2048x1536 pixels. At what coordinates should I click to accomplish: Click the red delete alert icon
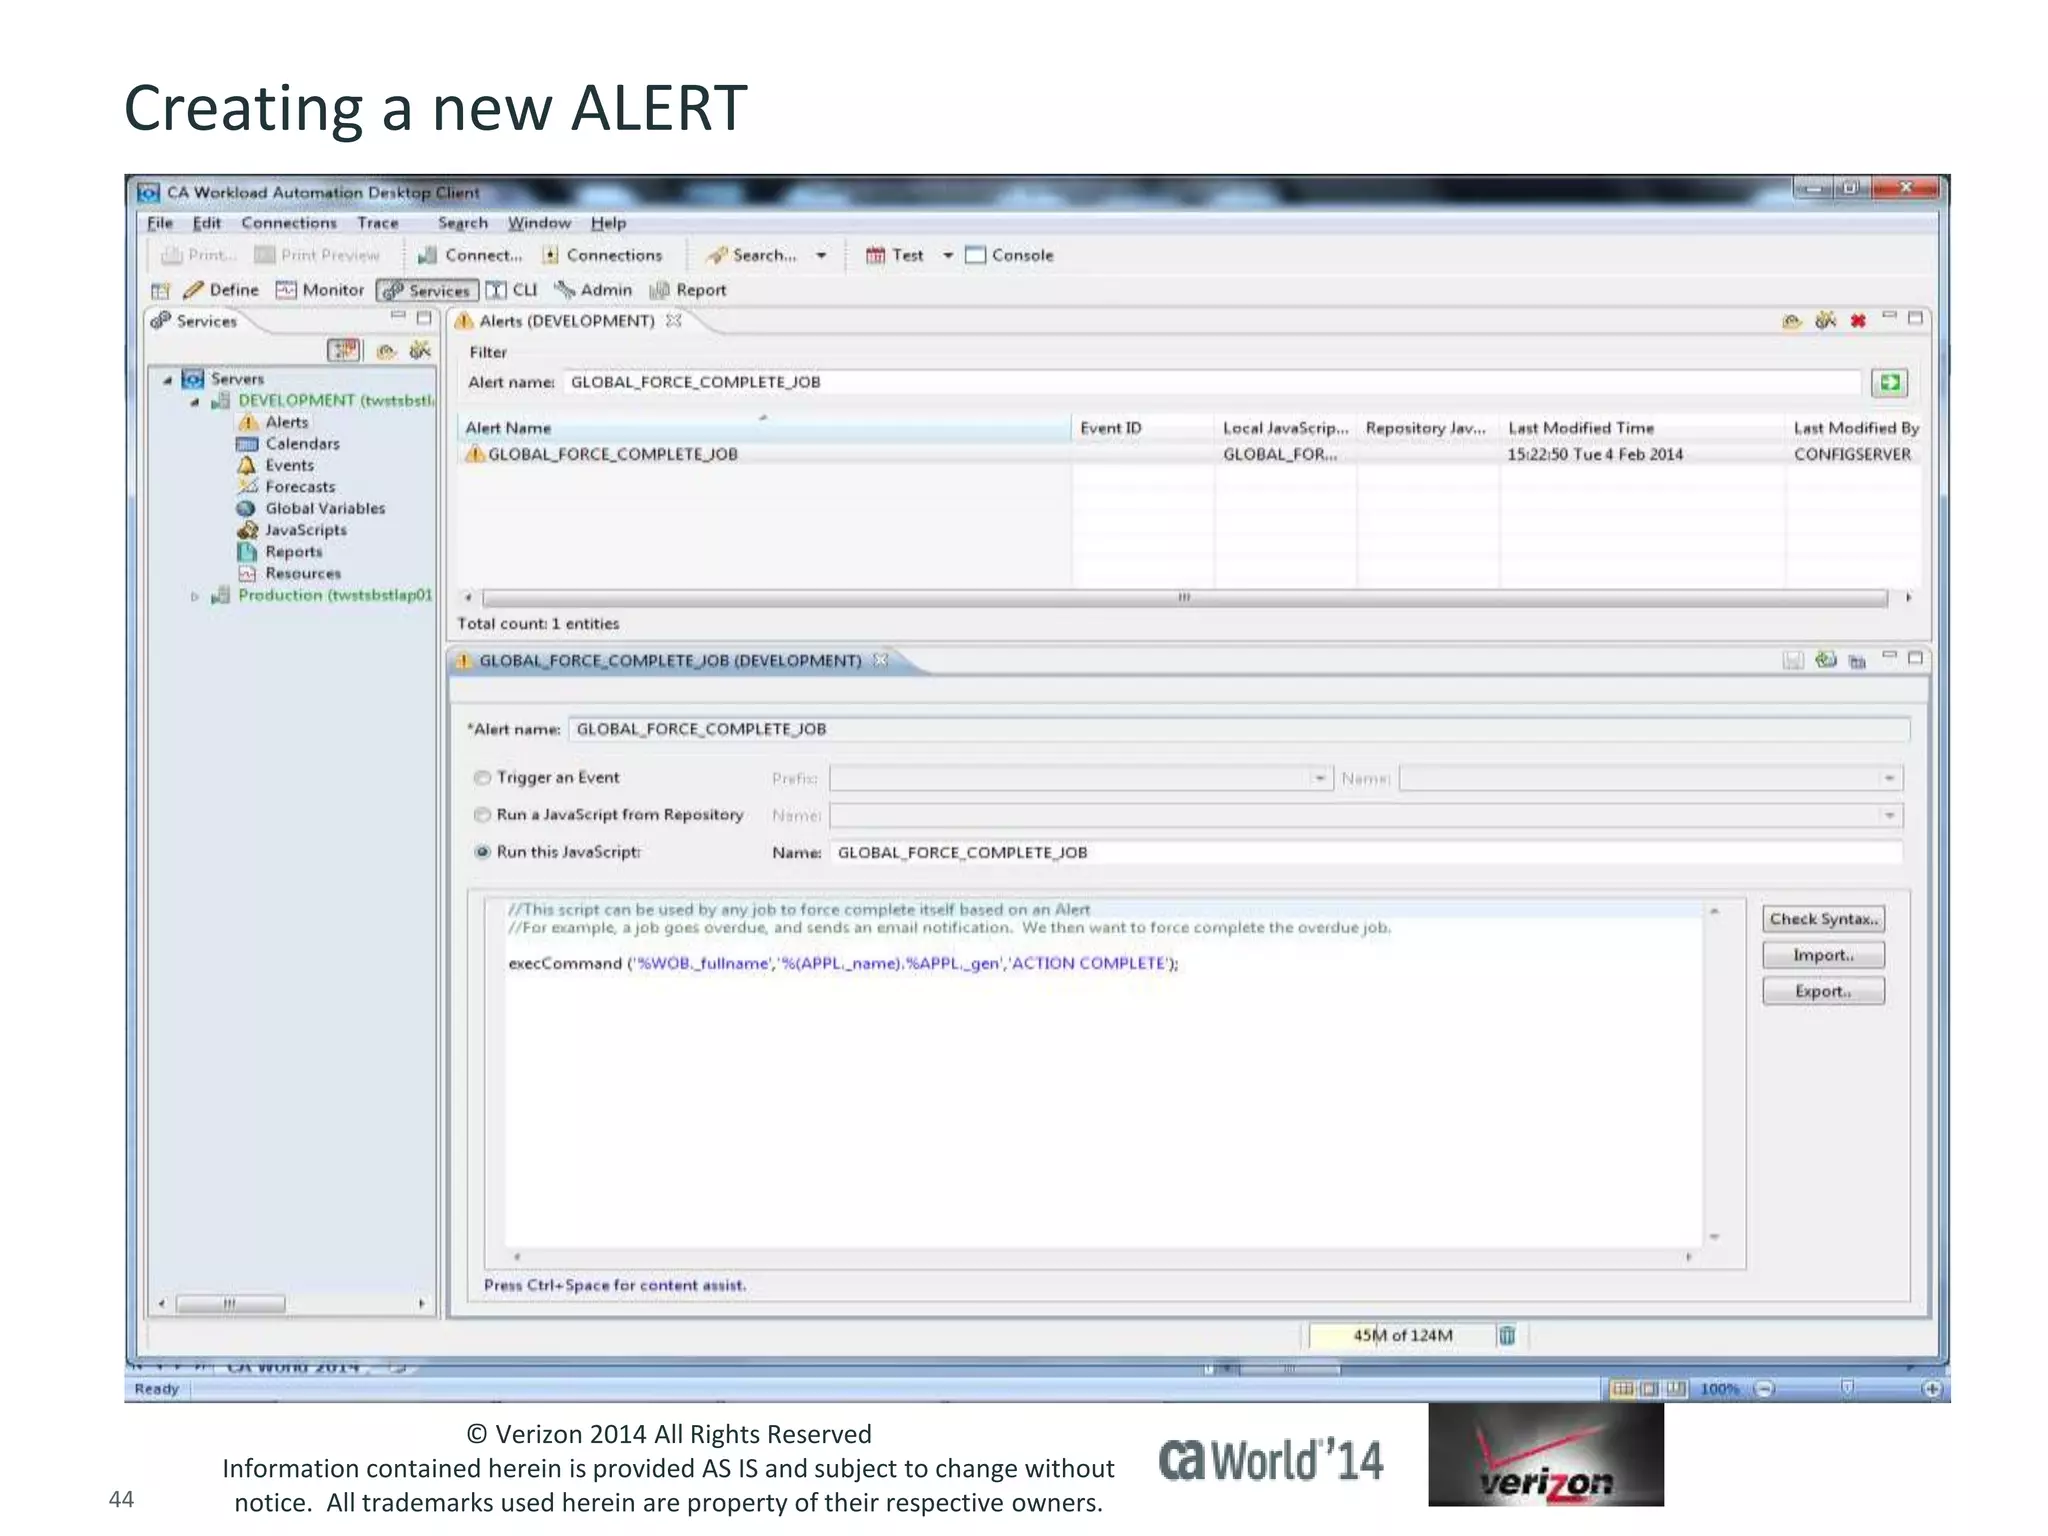(1857, 321)
